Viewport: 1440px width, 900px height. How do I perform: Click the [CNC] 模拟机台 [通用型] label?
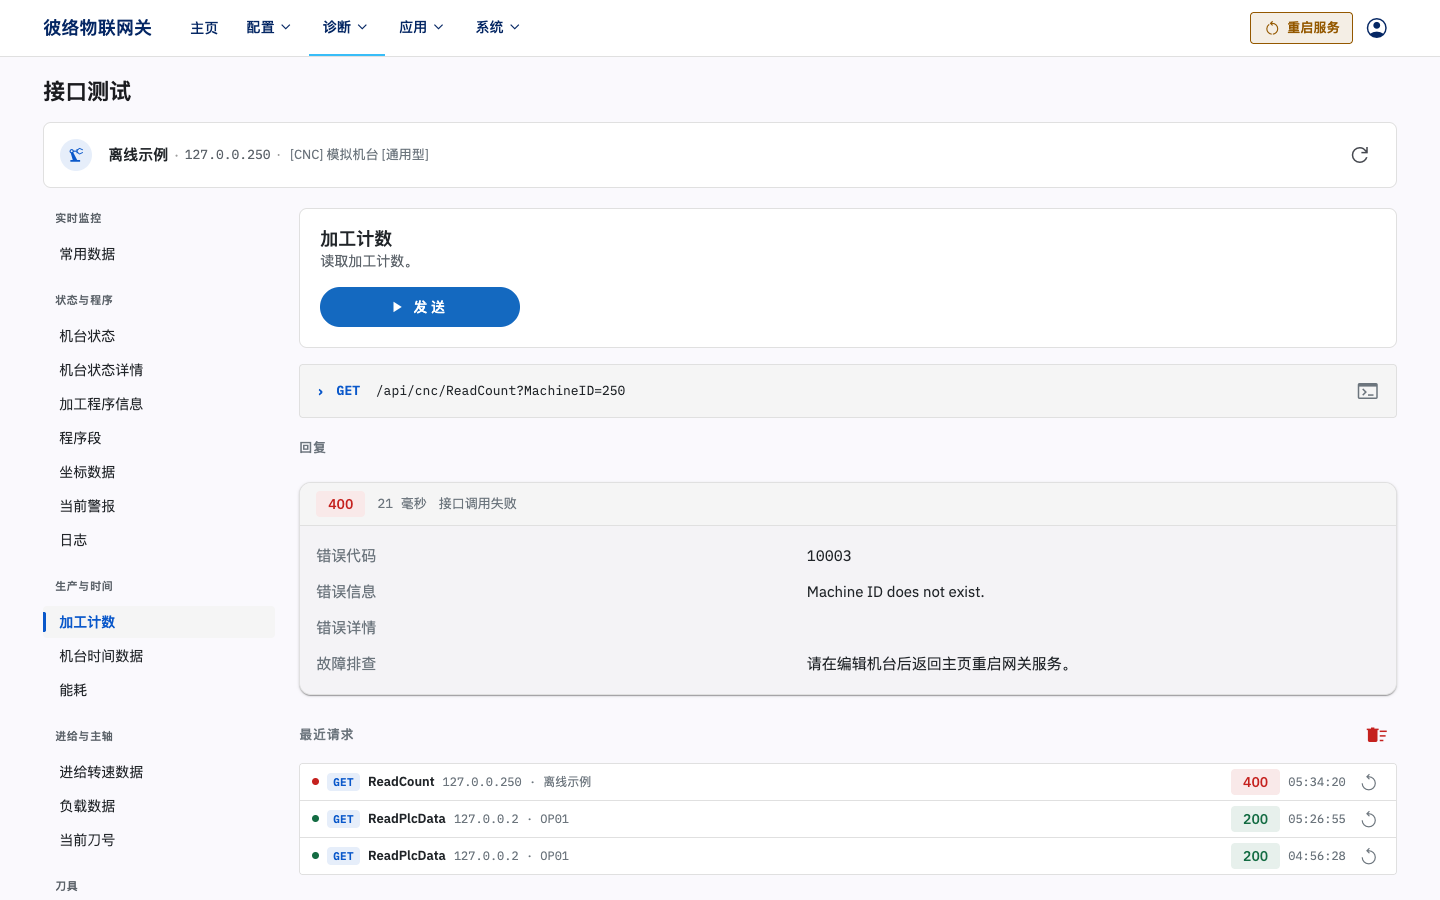coord(359,155)
